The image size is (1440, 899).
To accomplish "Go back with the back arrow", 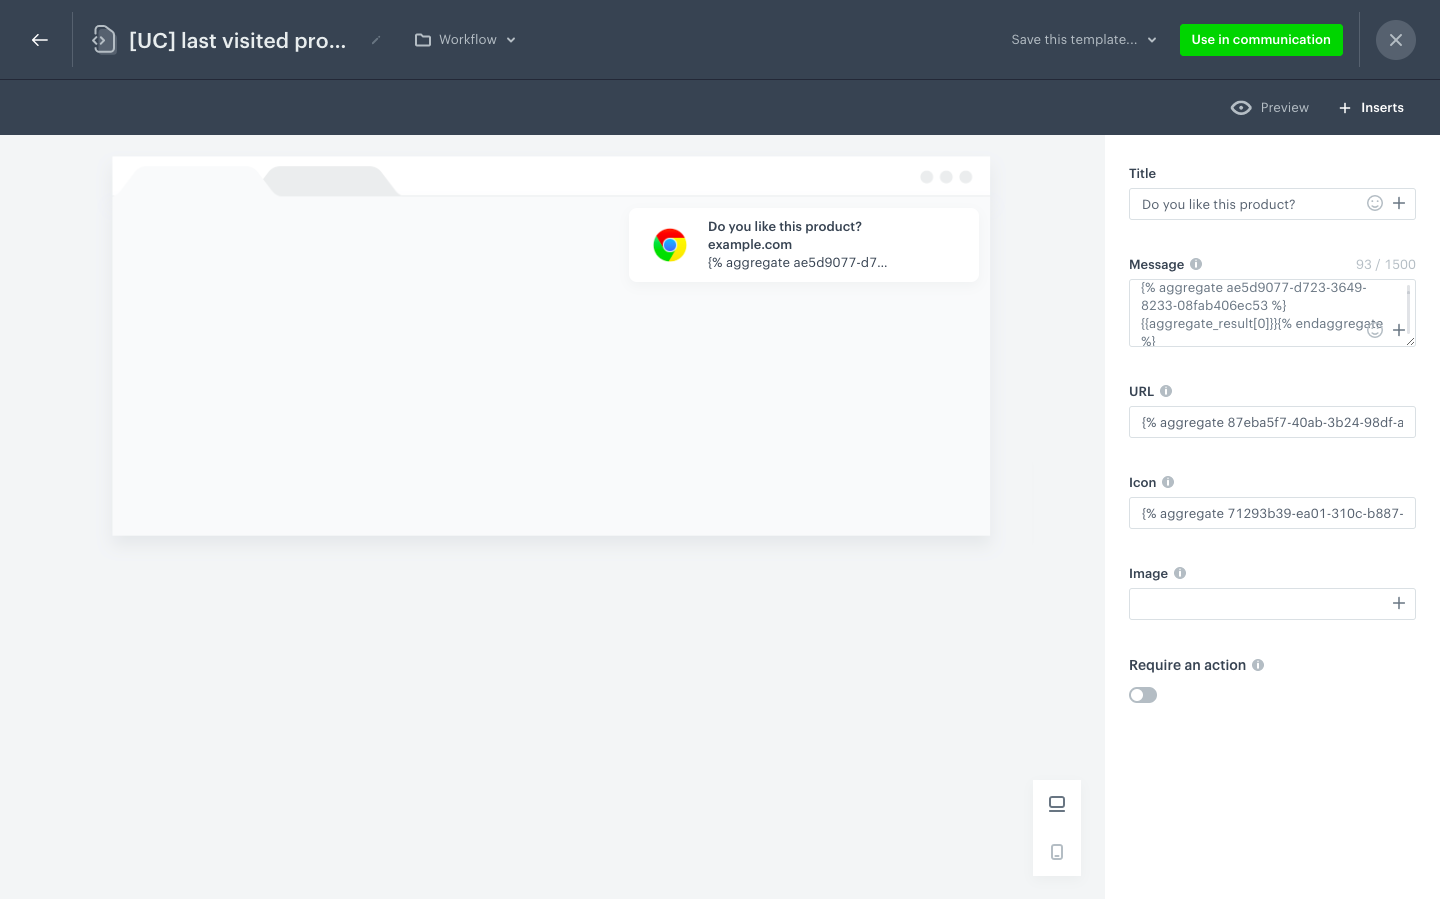I will tap(40, 40).
